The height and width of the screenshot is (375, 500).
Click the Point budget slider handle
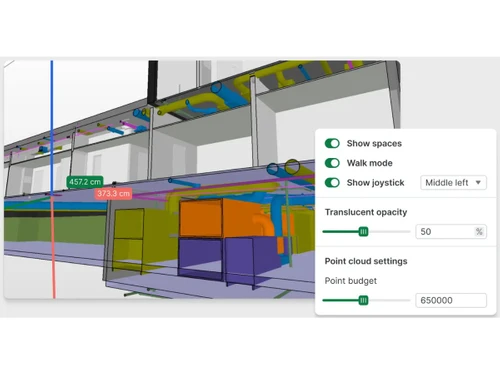(x=363, y=300)
